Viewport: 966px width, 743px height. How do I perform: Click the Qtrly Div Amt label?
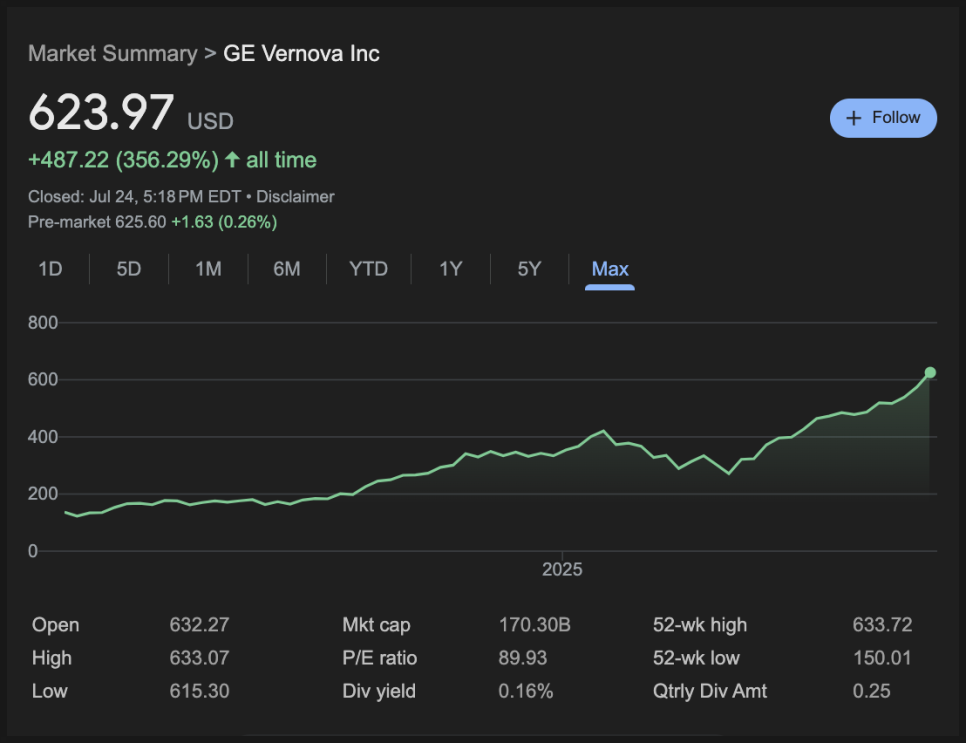click(710, 691)
